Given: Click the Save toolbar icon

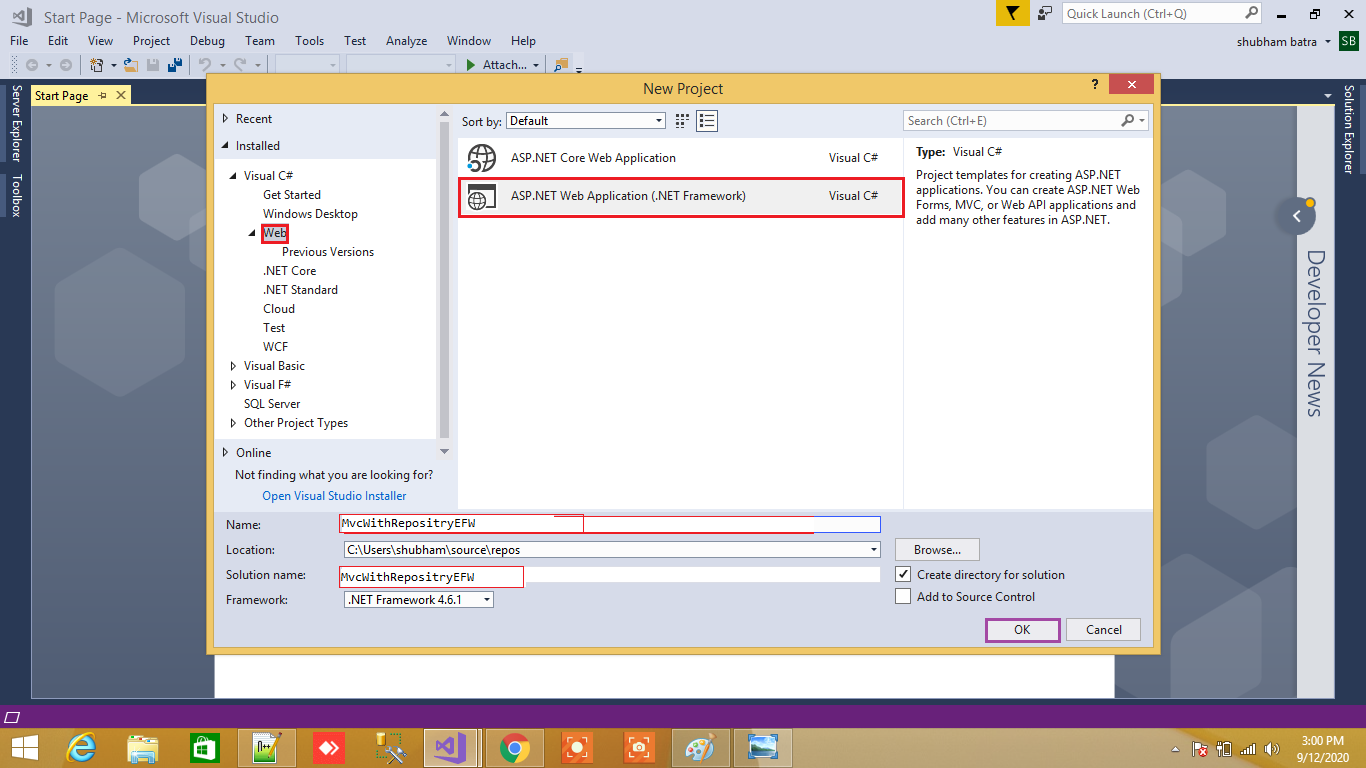Looking at the screenshot, I should (153, 65).
